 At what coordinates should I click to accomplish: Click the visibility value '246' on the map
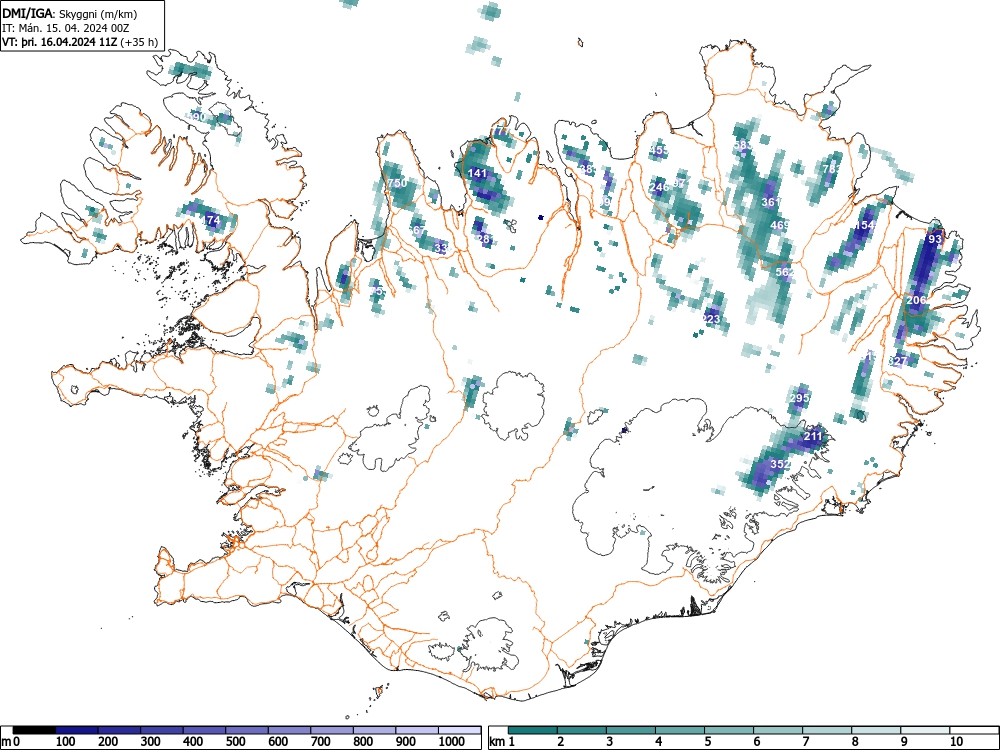[659, 187]
